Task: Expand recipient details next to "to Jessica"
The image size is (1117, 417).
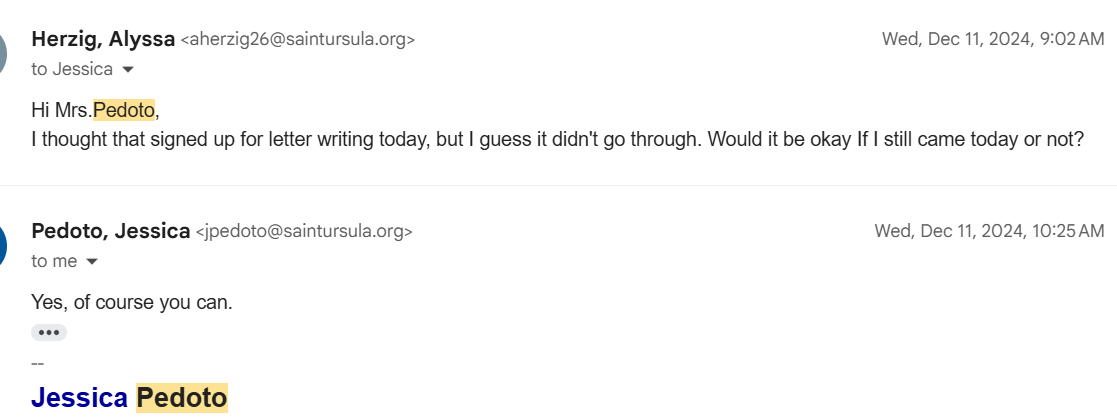Action: (128, 70)
